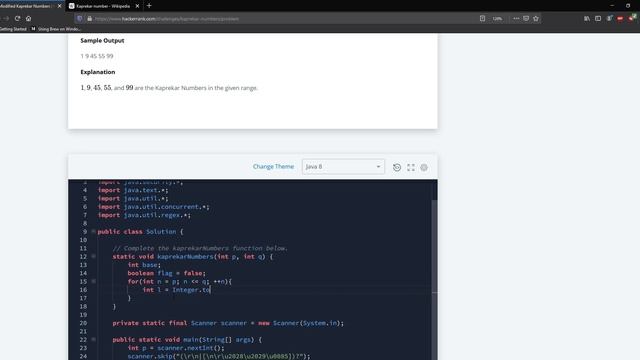Open the account extension icon with badge
Screen dimensions: 640x360
tap(609, 18)
